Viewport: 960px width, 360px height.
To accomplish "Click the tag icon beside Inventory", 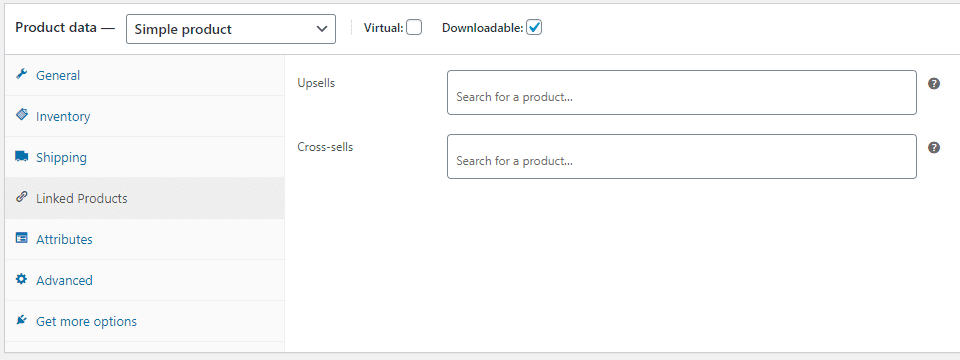I will coord(21,115).
